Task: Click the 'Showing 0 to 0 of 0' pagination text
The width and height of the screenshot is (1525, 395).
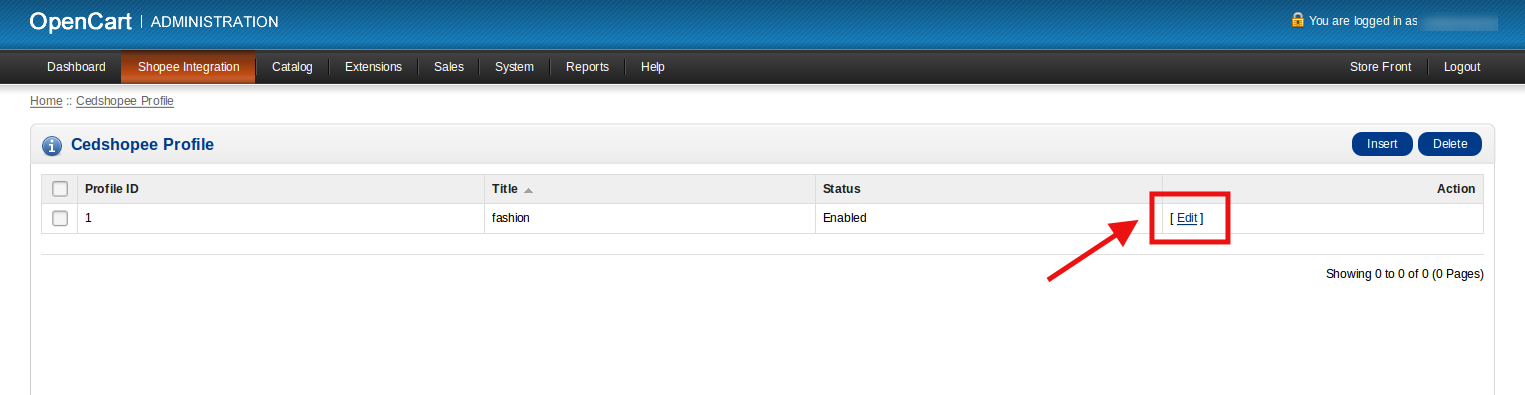Action: (1404, 274)
